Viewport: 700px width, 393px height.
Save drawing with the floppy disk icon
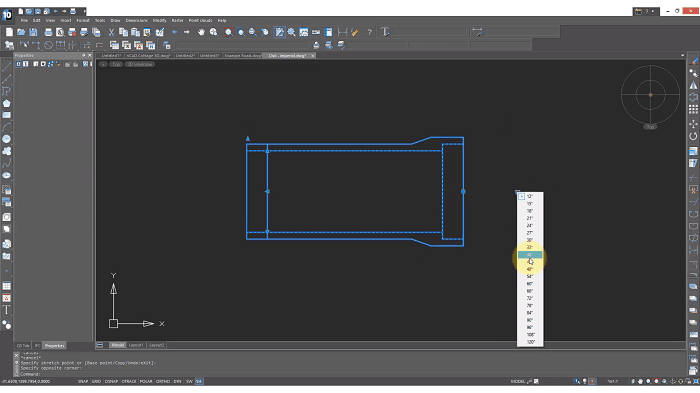click(33, 32)
